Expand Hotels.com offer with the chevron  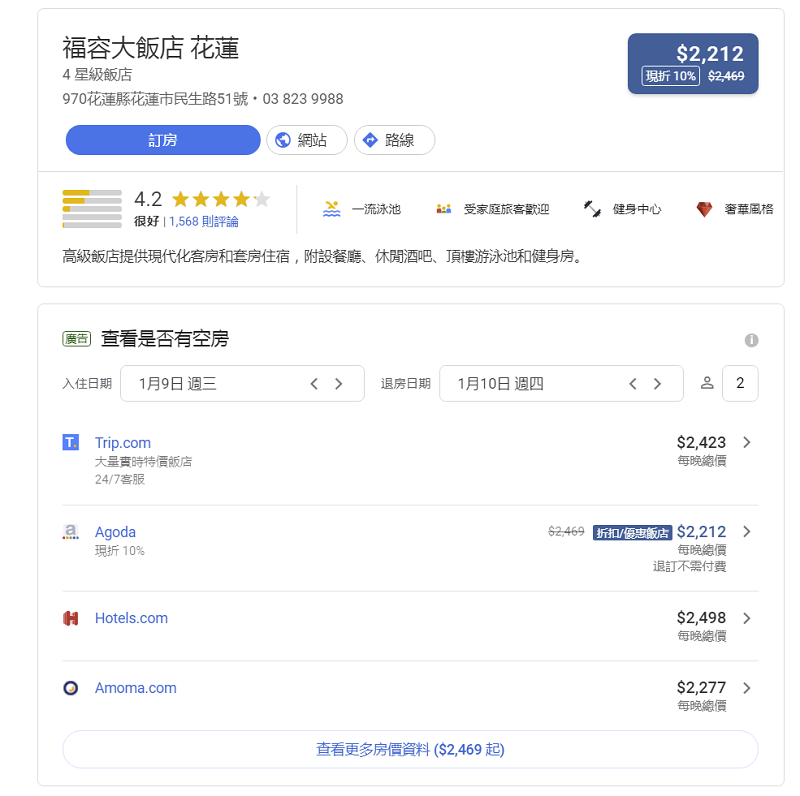coord(747,618)
